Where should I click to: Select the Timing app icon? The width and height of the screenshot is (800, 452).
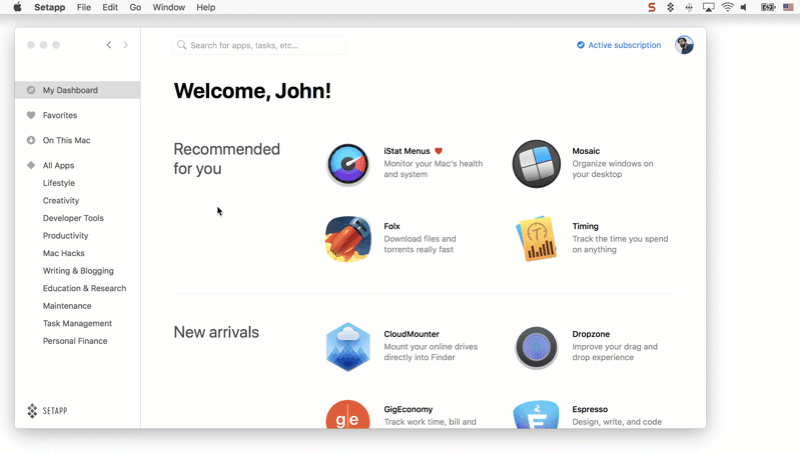point(536,239)
